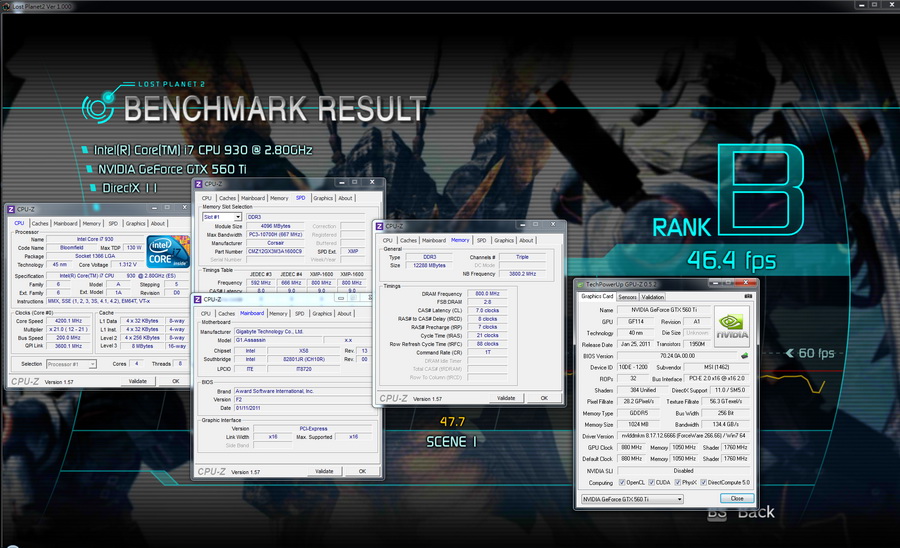Click the GPU-Z title bar app icon
The image size is (900, 548).
580,285
